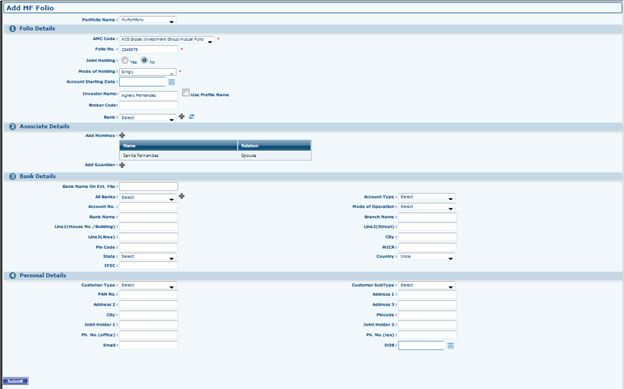
Task: Click the Bank Name input field
Action: (x=148, y=217)
